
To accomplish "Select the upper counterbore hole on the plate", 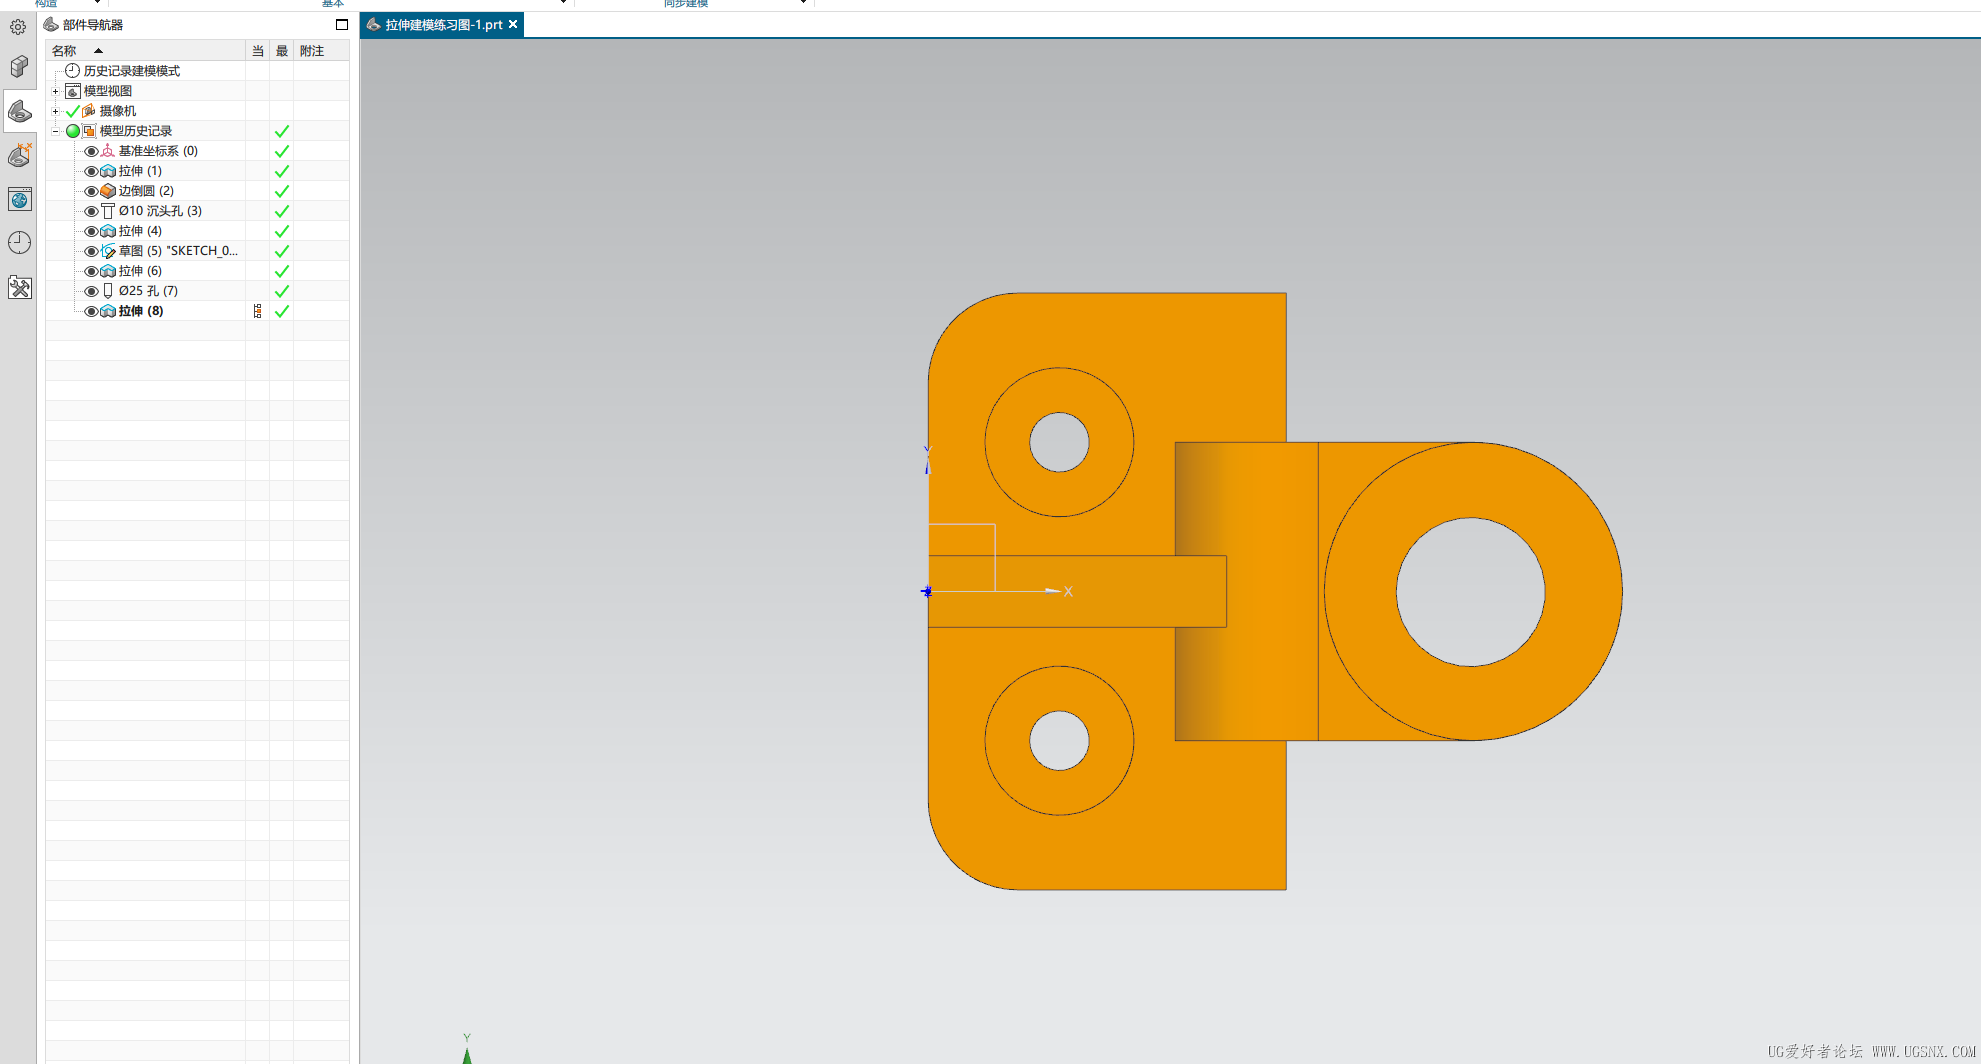I will click(x=1059, y=442).
